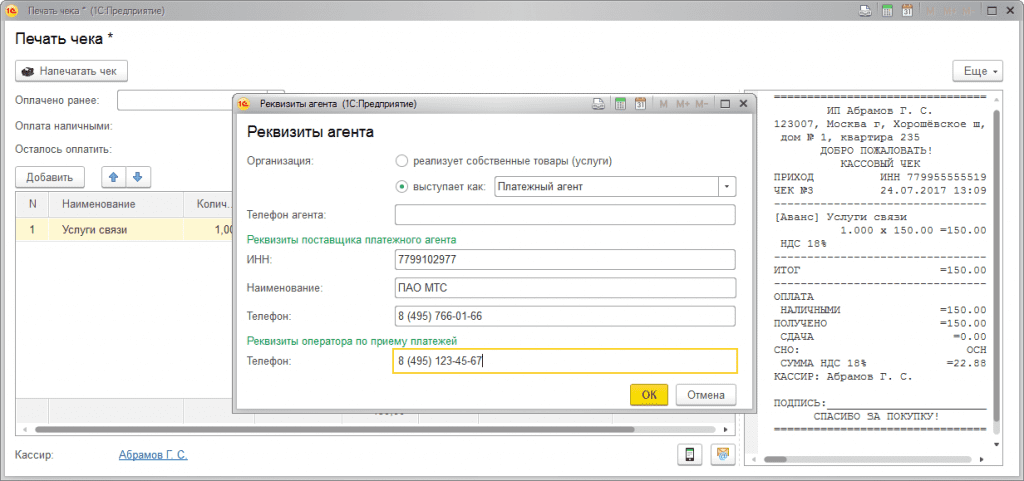Click the ИНН field containing 7799102977

[x=565, y=260]
